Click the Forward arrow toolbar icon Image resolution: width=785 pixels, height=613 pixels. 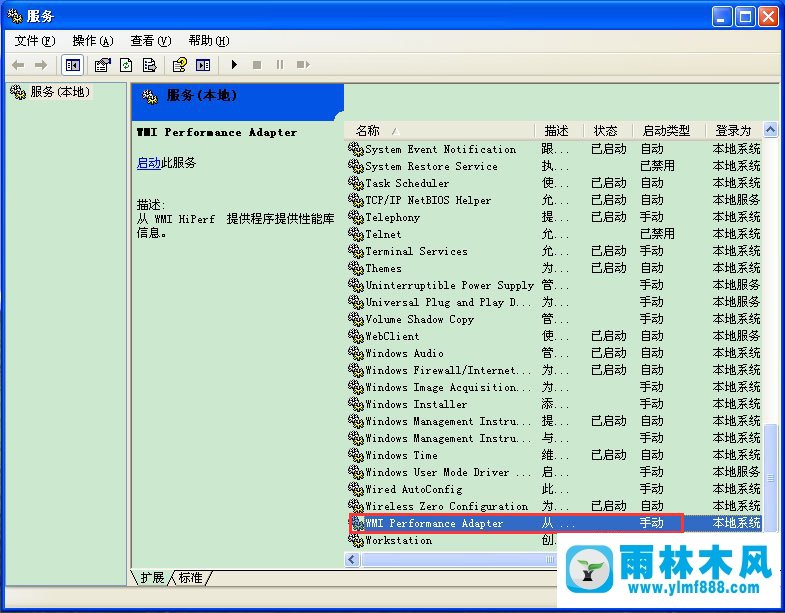[x=41, y=65]
